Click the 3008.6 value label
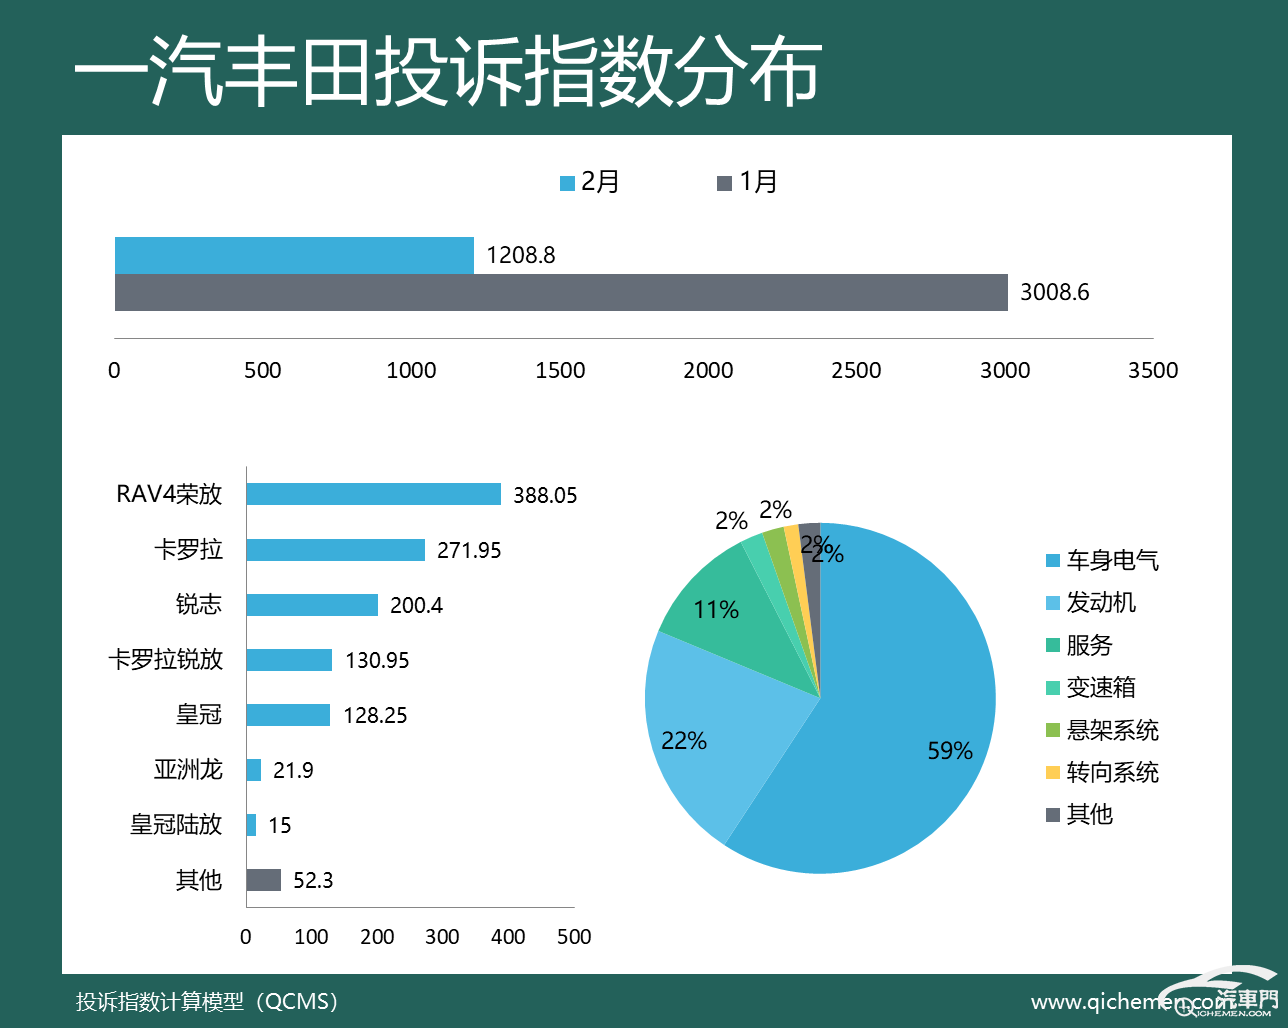 tap(1054, 292)
